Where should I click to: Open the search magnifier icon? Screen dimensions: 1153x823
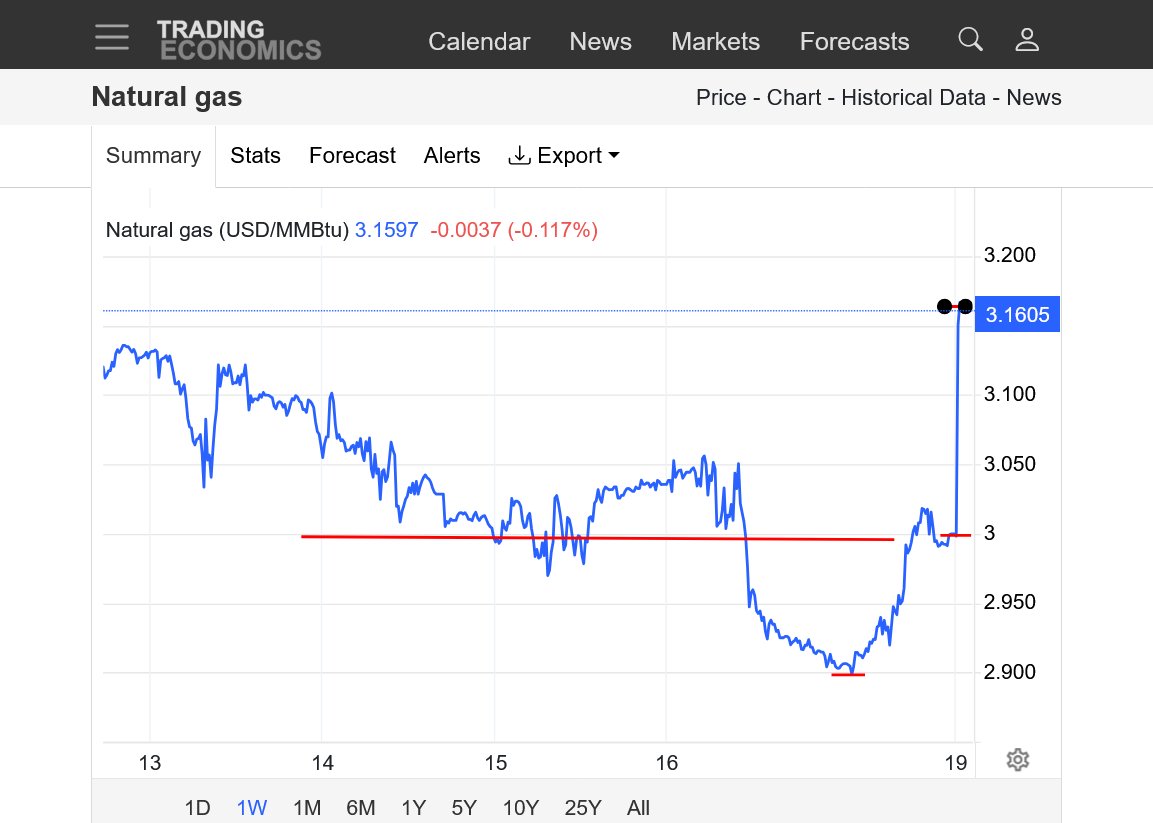pos(970,39)
